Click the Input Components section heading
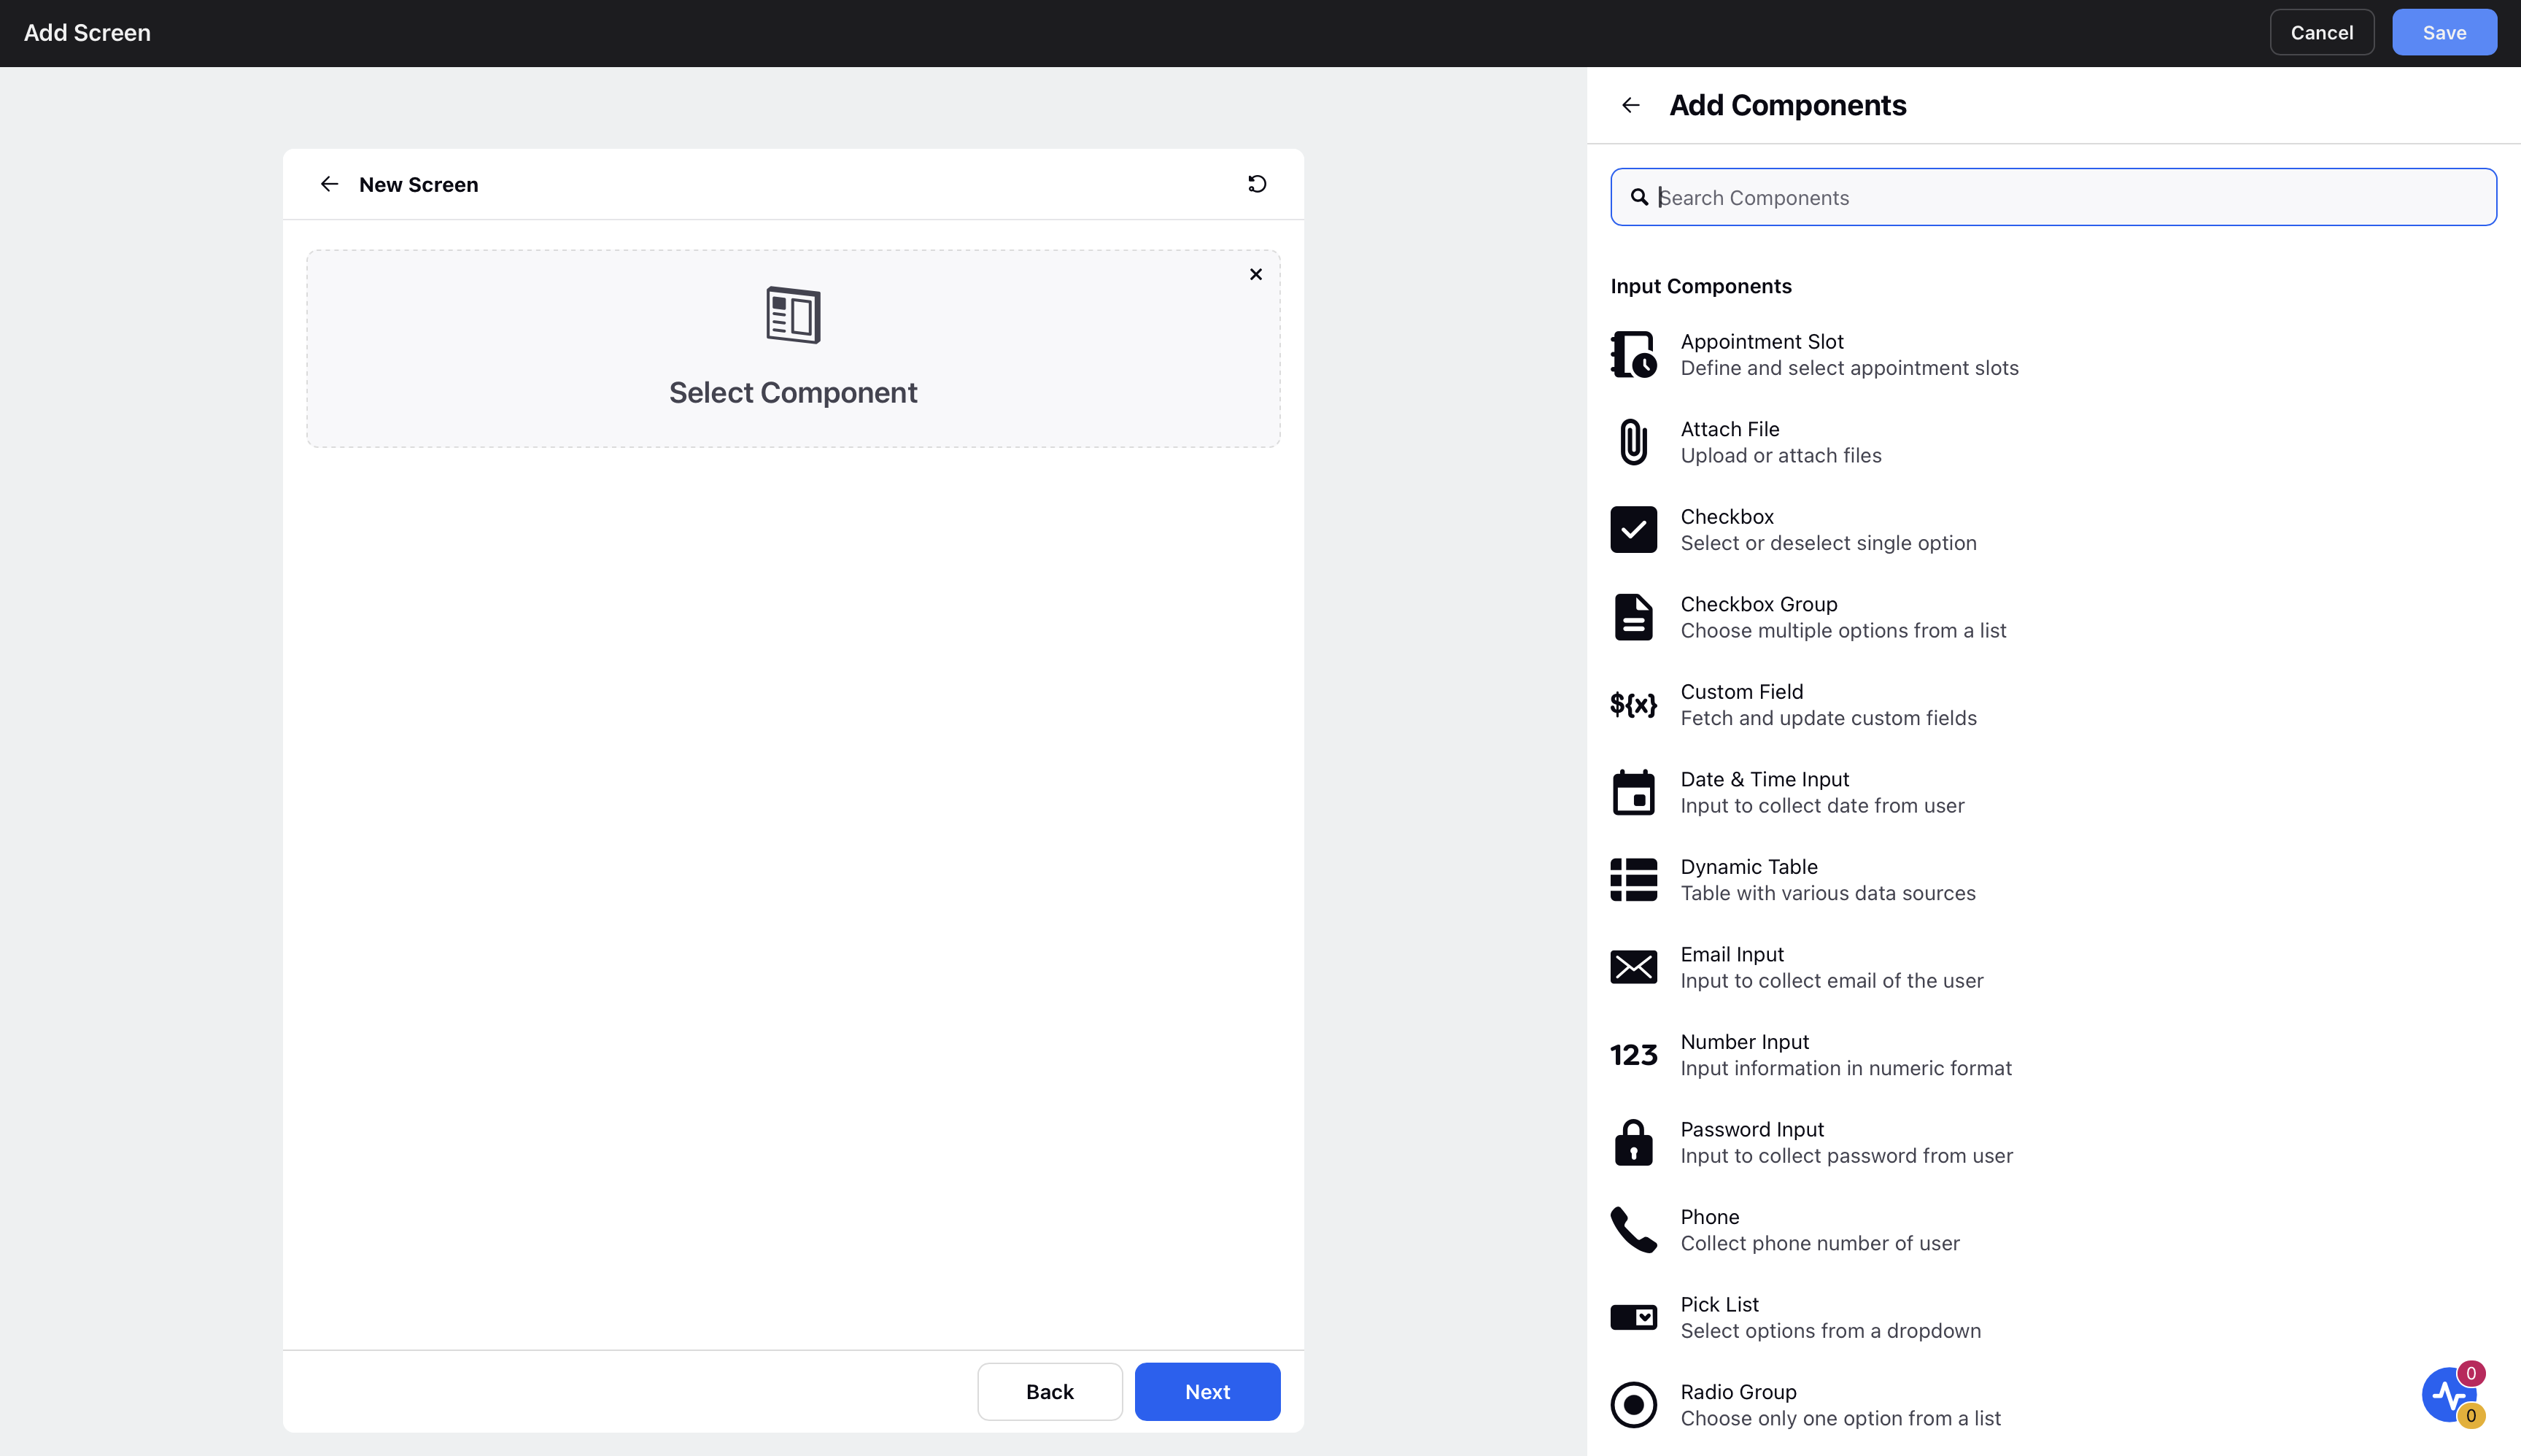 (1700, 286)
